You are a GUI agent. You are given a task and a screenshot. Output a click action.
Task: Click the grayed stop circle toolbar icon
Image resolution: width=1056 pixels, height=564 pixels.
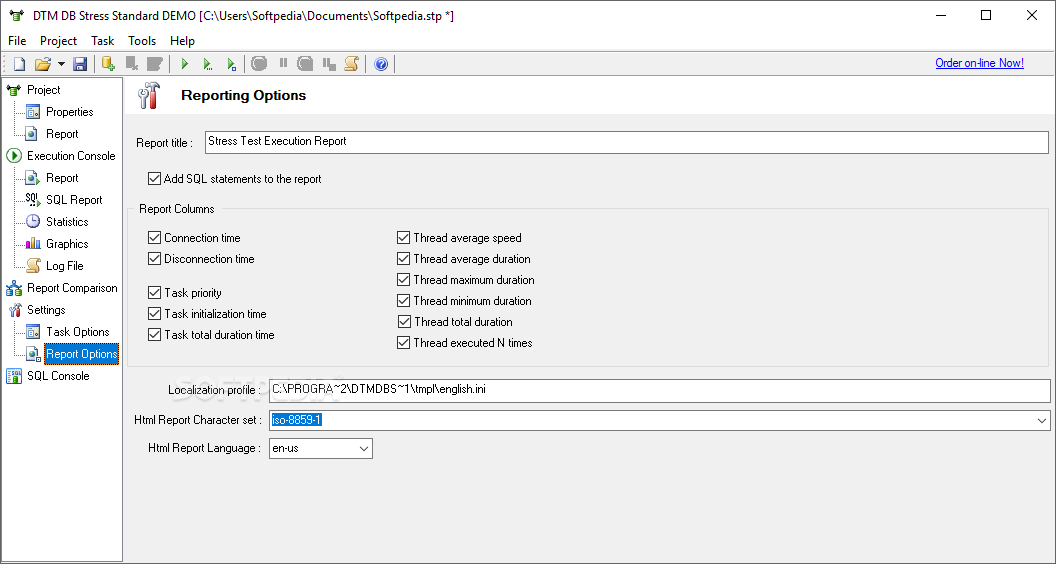(259, 64)
